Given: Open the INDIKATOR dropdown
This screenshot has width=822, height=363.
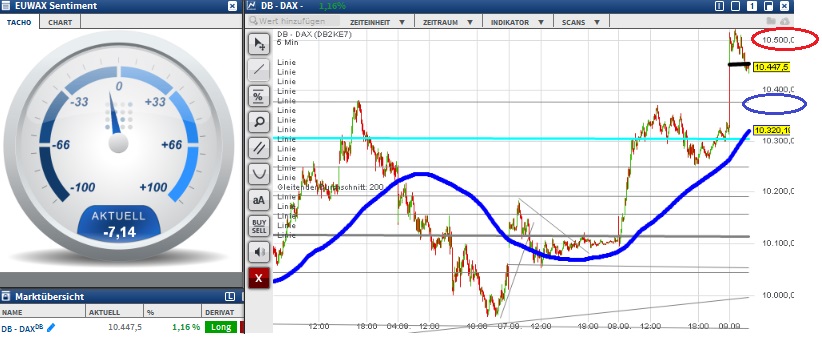Looking at the screenshot, I should 516,22.
